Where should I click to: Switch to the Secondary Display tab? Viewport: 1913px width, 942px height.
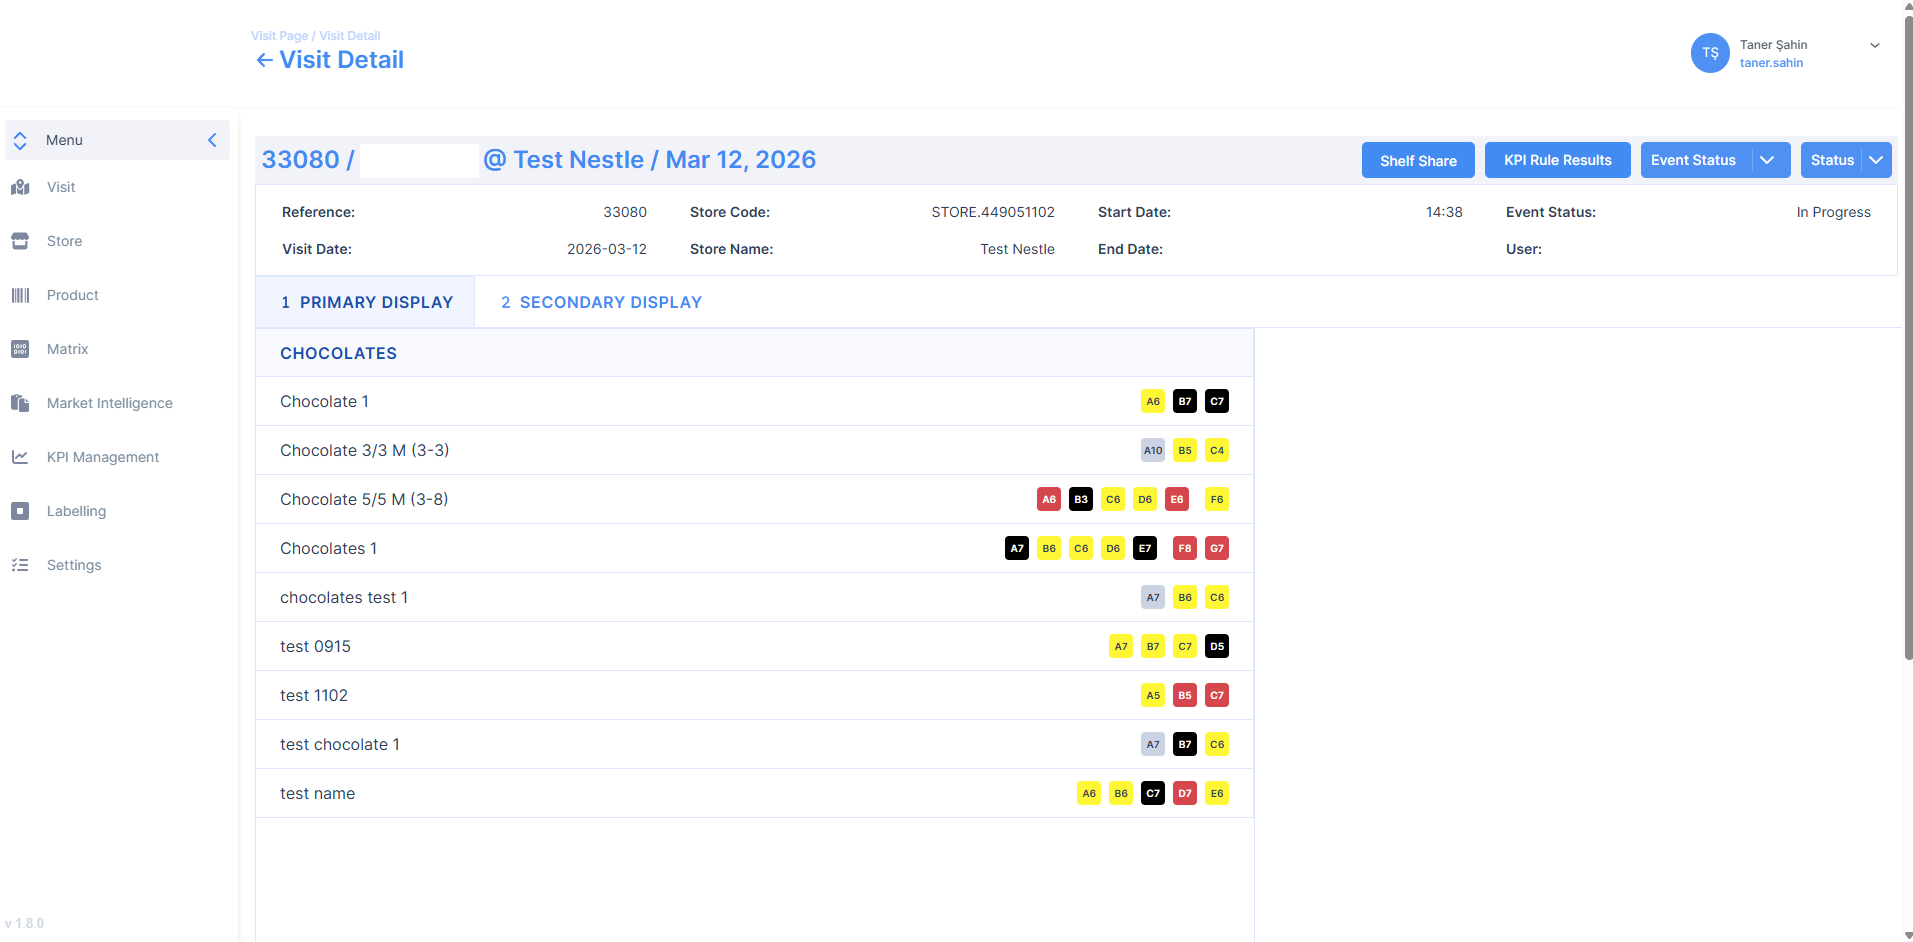[601, 302]
